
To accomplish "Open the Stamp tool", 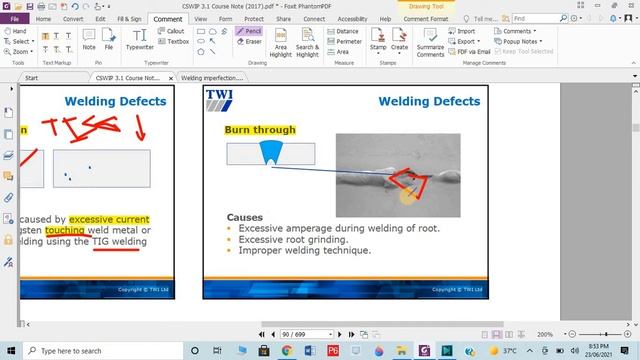I will (x=378, y=40).
